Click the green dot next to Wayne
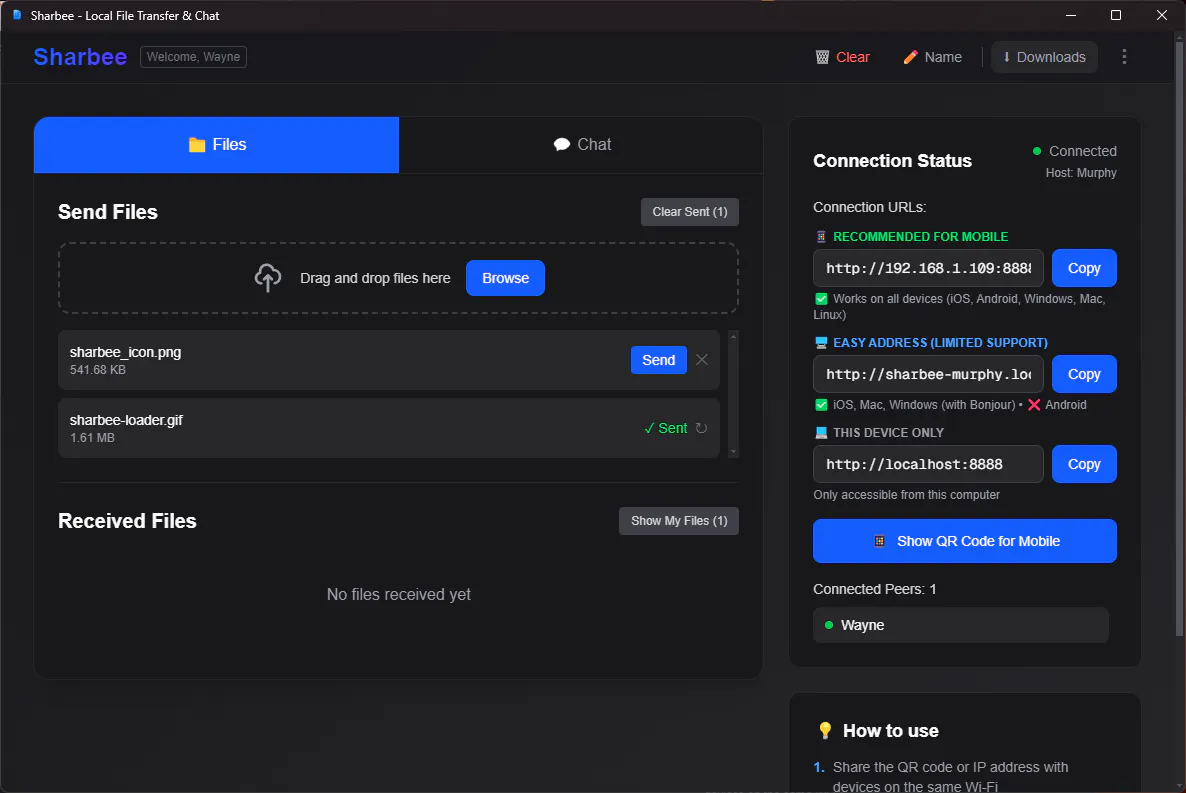 [829, 625]
